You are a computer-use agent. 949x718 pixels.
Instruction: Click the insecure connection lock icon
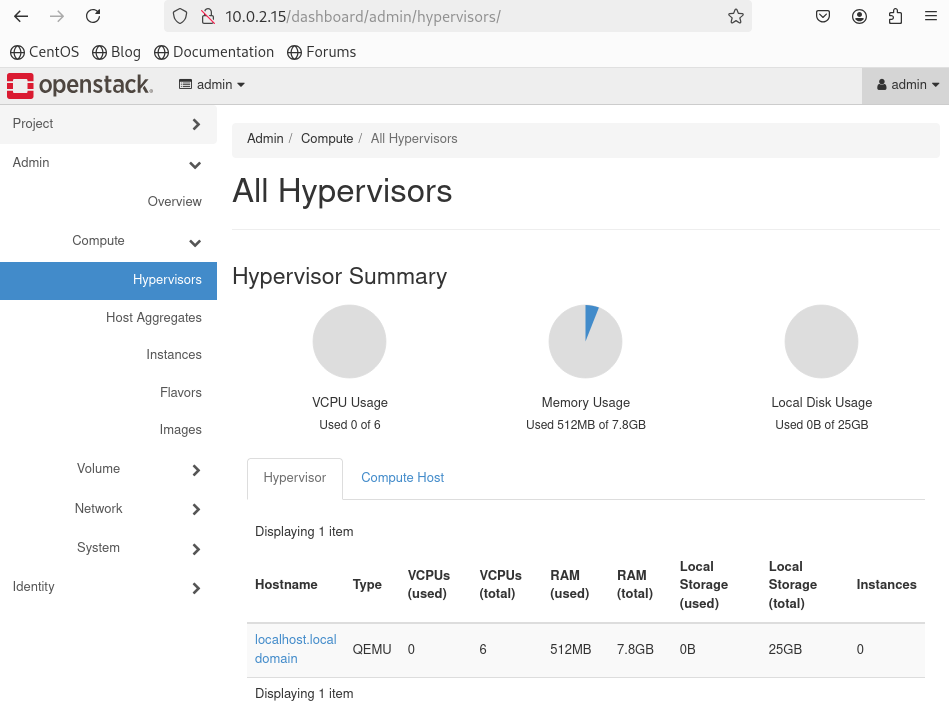point(208,16)
